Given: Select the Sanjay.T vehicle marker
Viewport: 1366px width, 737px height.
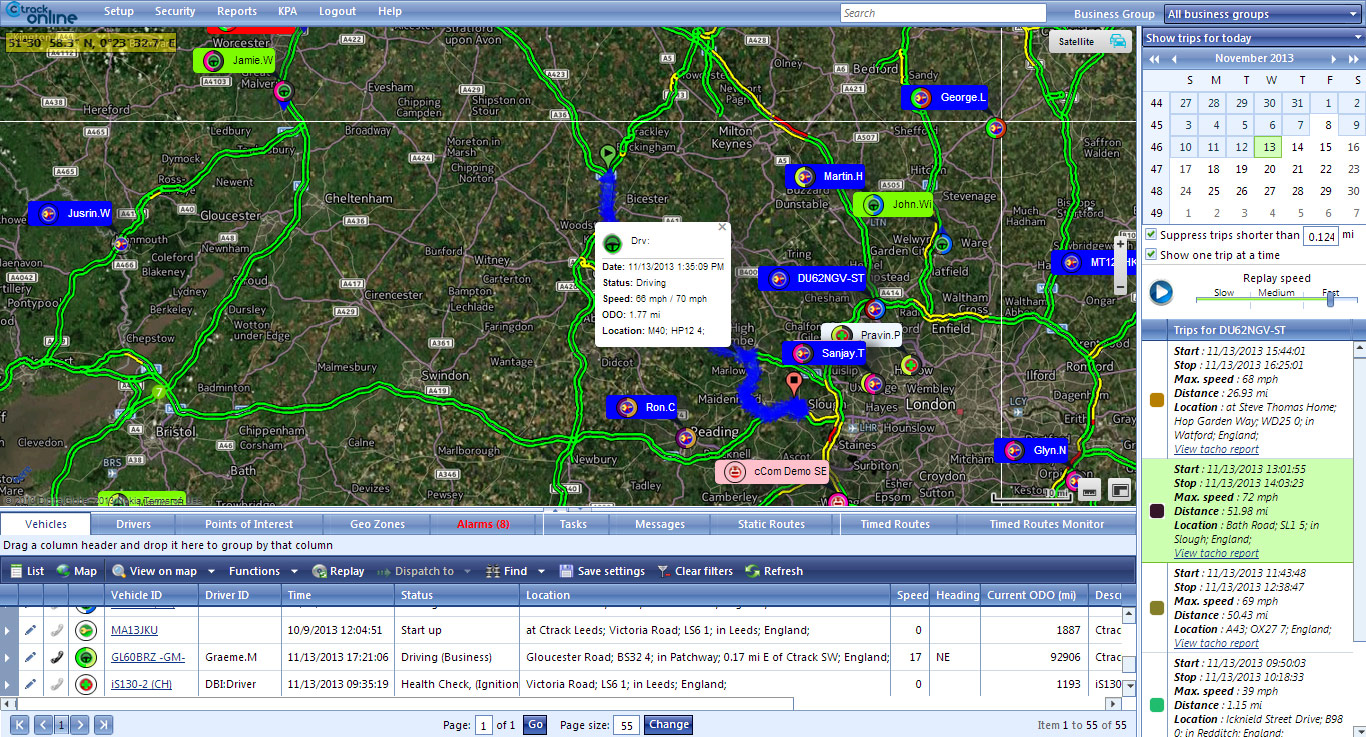Looking at the screenshot, I should 823,353.
